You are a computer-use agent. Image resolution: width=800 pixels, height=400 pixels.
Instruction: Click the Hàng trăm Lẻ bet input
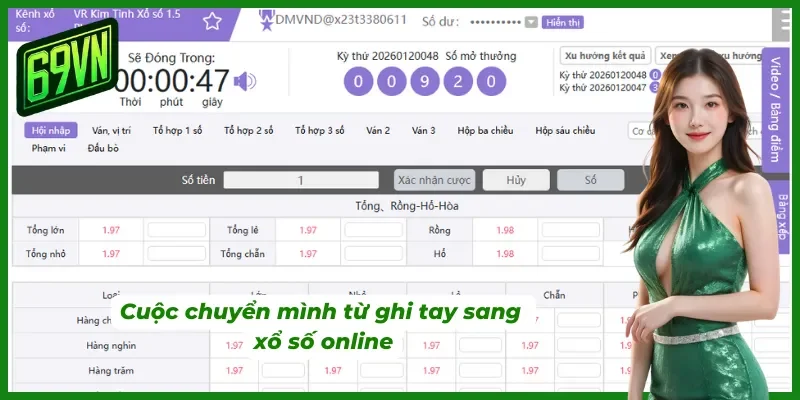(x=480, y=370)
